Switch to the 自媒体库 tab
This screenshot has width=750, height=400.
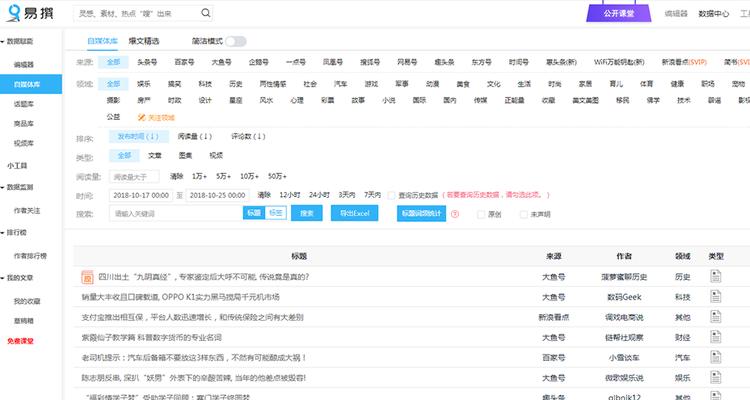coord(102,41)
